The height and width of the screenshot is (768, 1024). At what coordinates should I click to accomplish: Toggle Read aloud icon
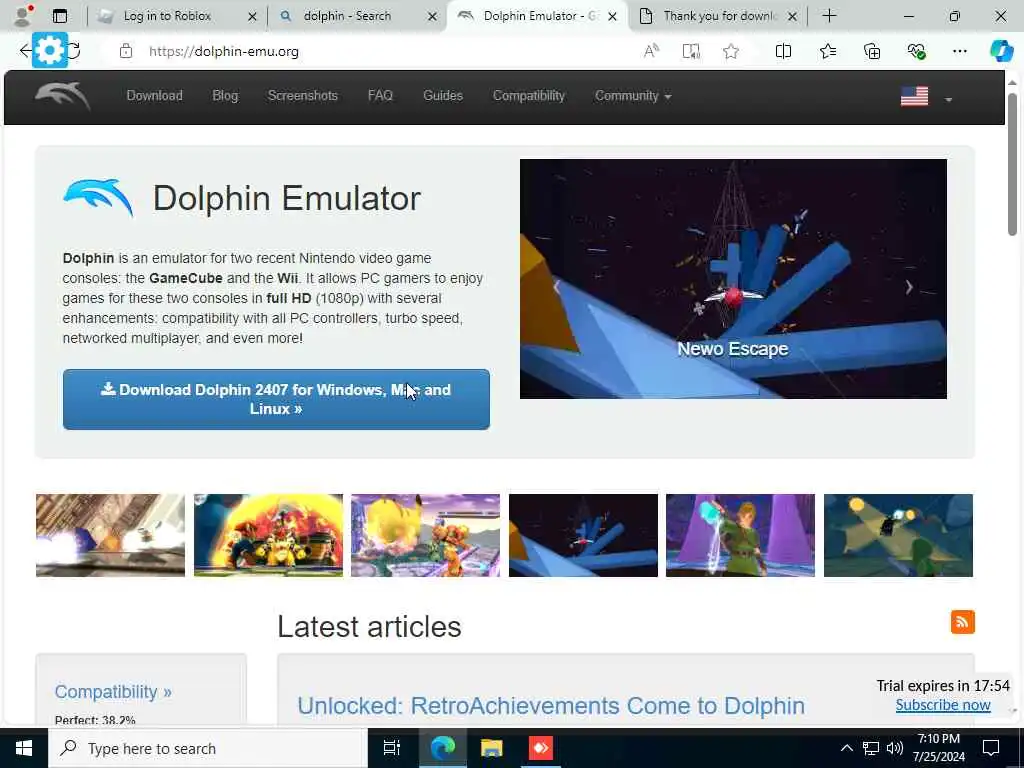coord(651,51)
